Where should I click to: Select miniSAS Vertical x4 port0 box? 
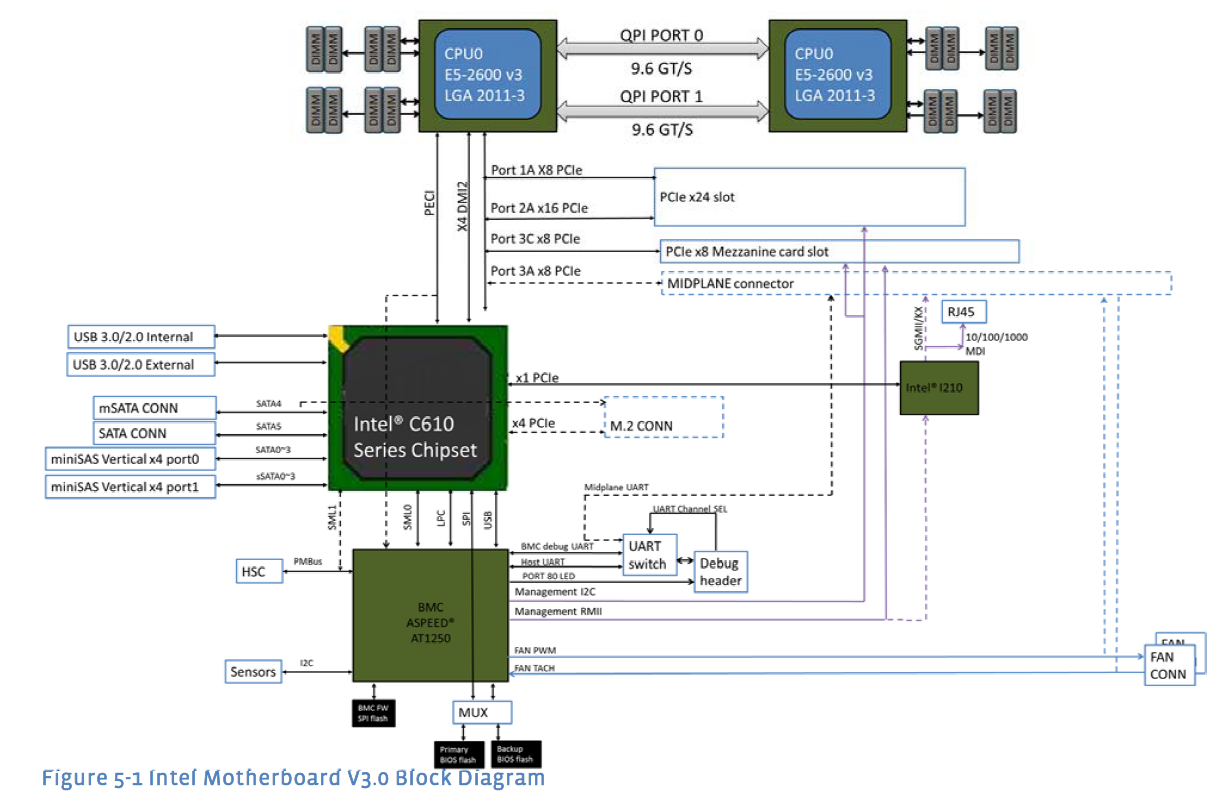coord(130,460)
